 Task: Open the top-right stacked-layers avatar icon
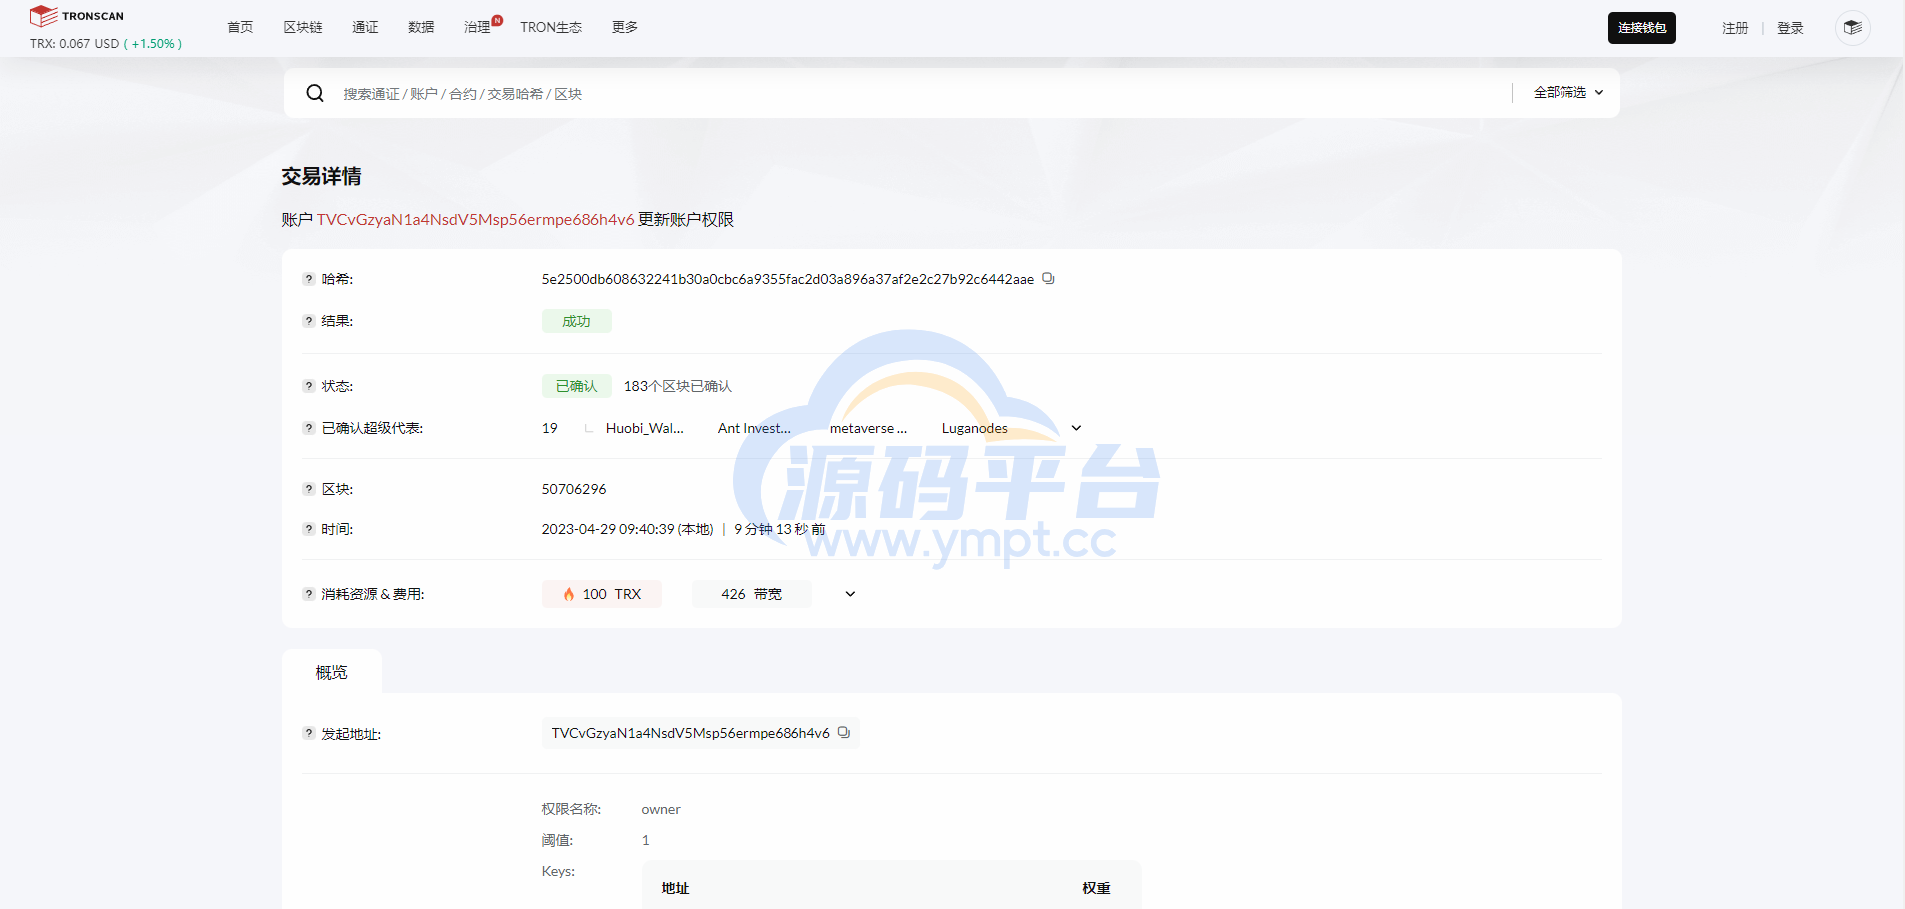click(x=1852, y=28)
